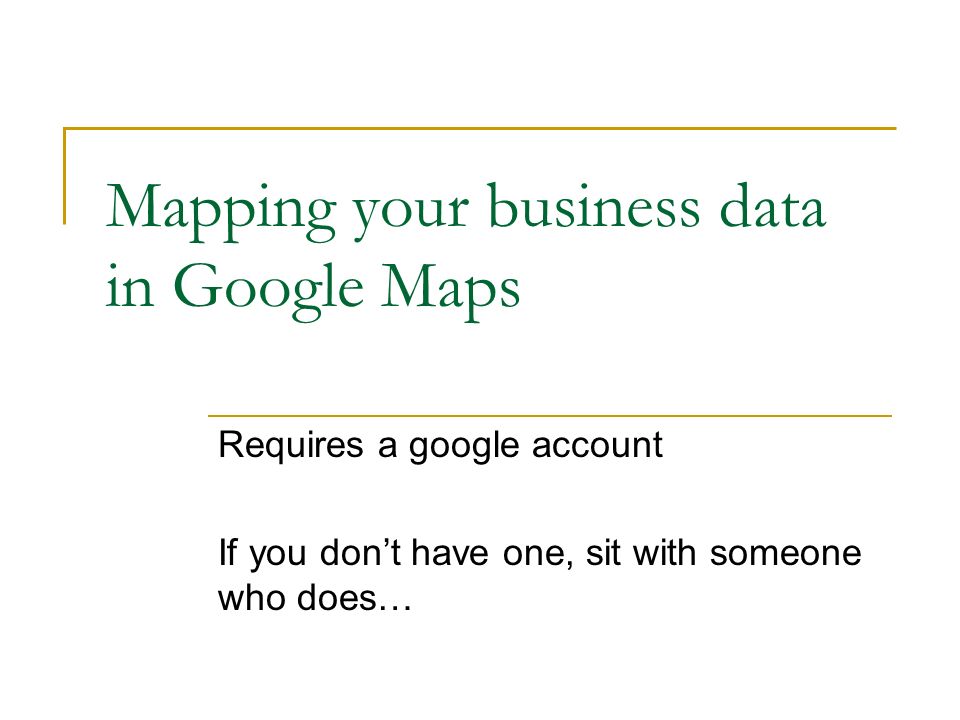960x720 pixels.
Task: Click the word "Maps" in the title
Action: coord(451,291)
